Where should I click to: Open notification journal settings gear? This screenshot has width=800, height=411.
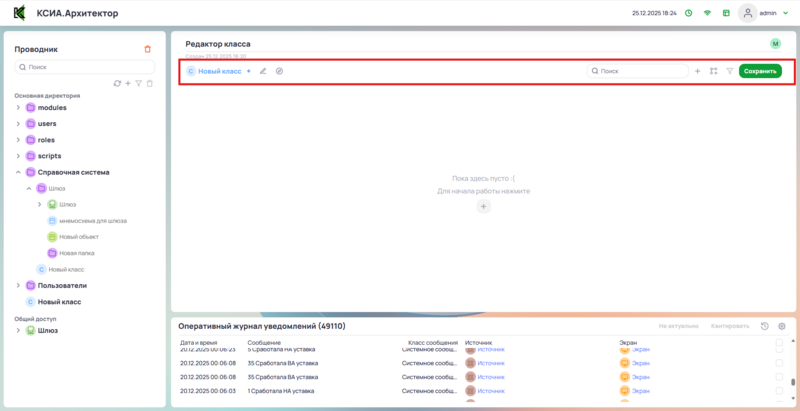(782, 326)
